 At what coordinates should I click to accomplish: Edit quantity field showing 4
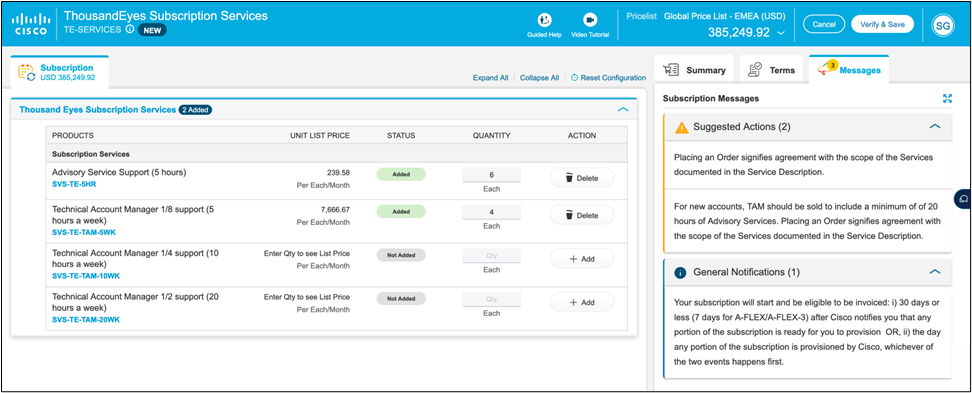(492, 212)
